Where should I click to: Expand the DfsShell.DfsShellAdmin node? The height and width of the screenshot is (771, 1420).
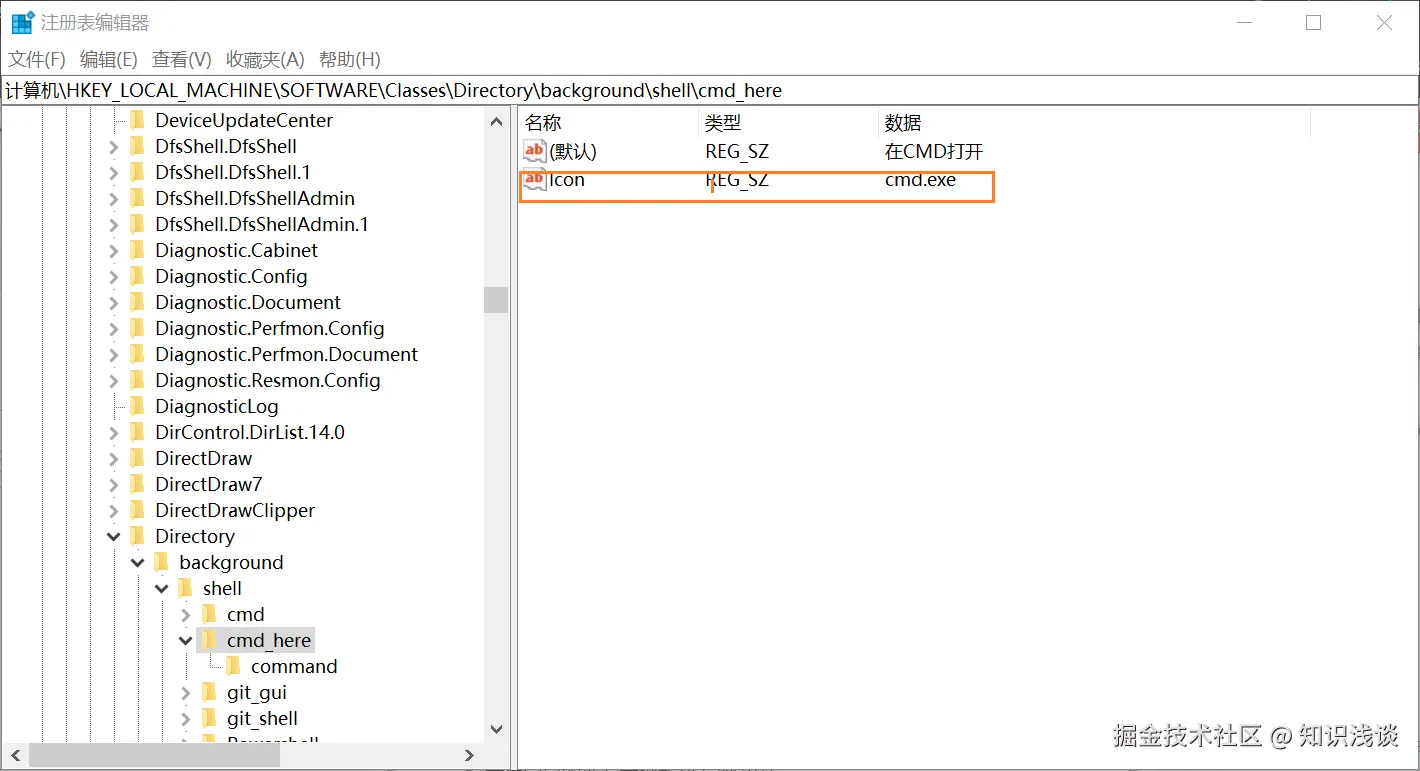(113, 199)
